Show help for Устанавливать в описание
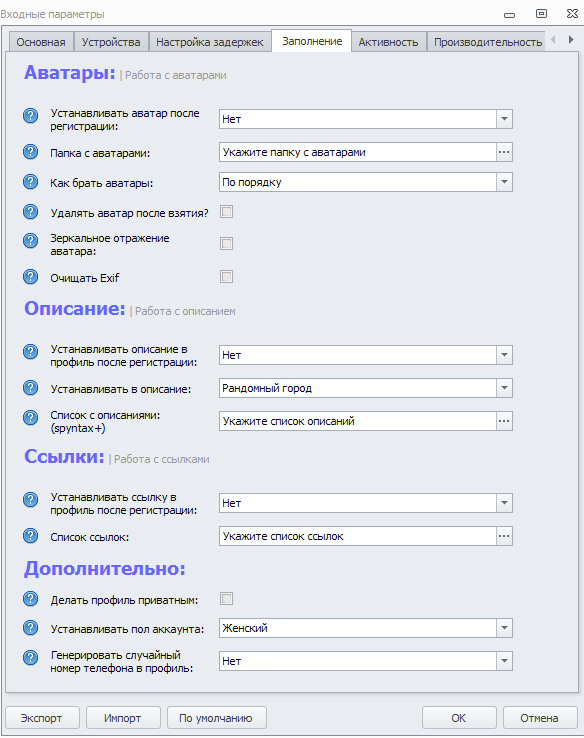 point(31,388)
